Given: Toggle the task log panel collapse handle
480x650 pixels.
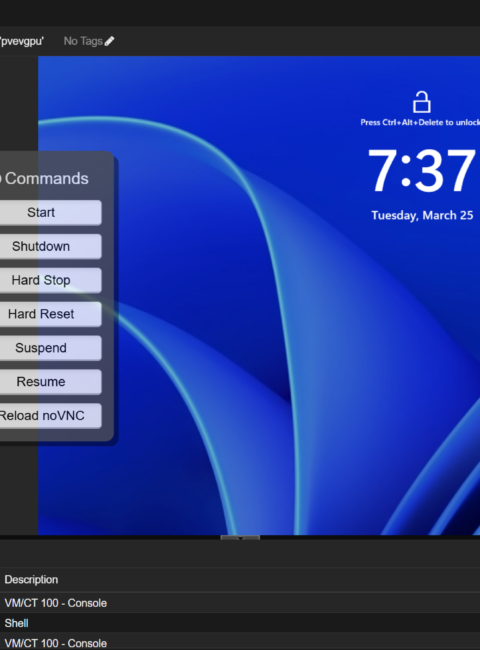Looking at the screenshot, I should coord(240,538).
